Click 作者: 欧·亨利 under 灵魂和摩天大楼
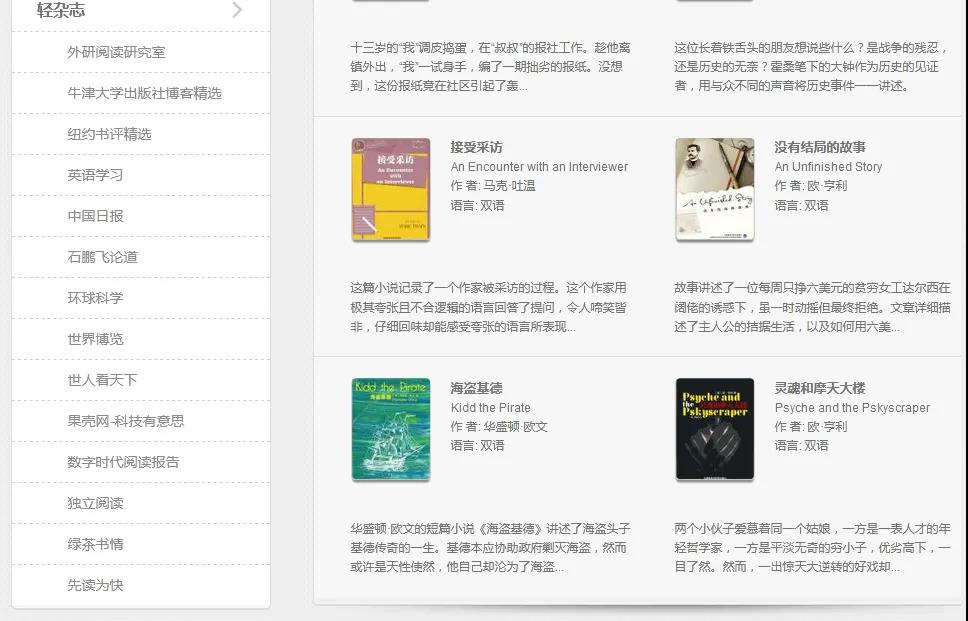The width and height of the screenshot is (968, 621). (x=811, y=427)
